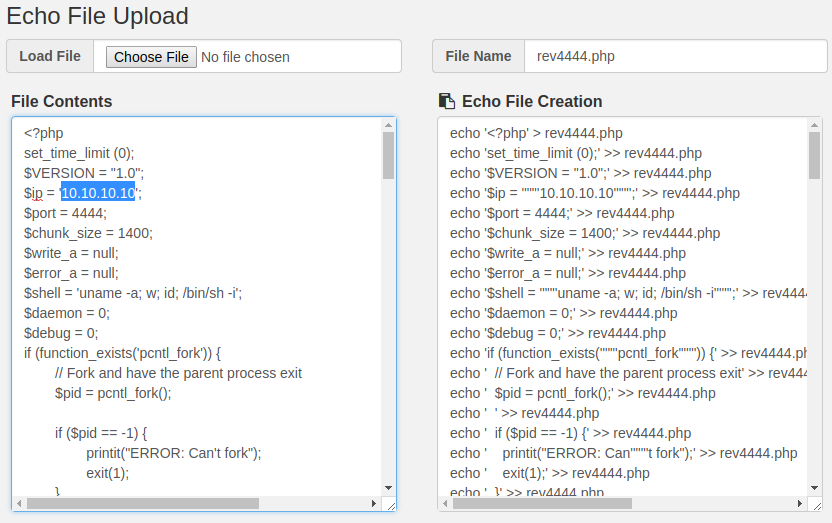Click the File Contents scrollbar up arrow

click(x=388, y=125)
